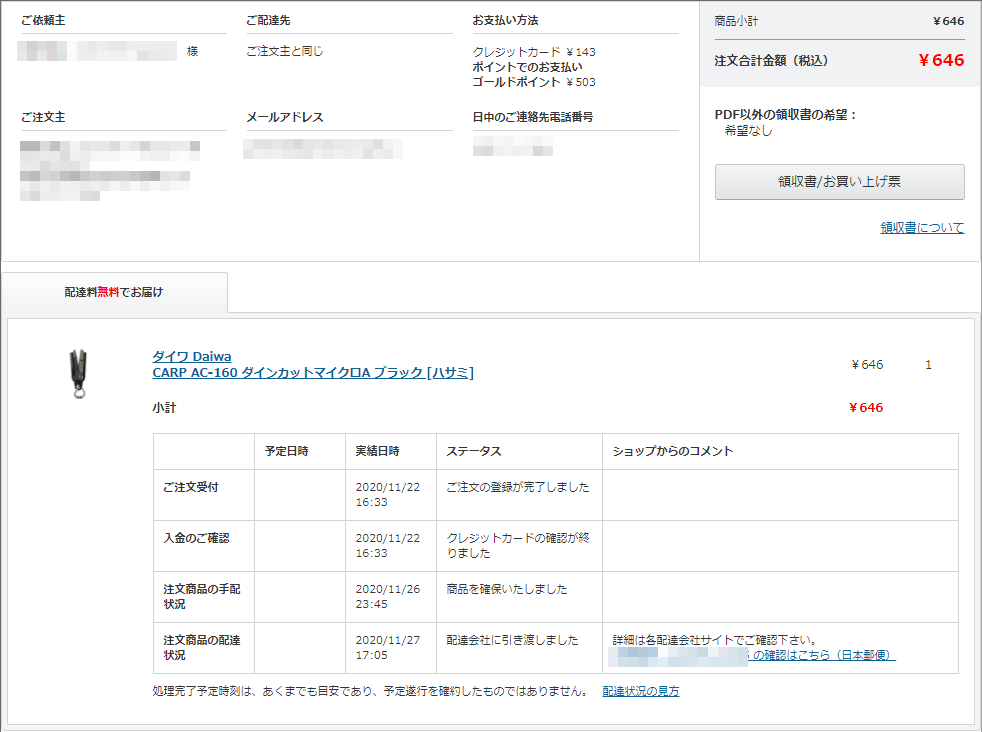The image size is (982, 732).
Task: Click the 予定日時 column header
Action: (x=287, y=451)
